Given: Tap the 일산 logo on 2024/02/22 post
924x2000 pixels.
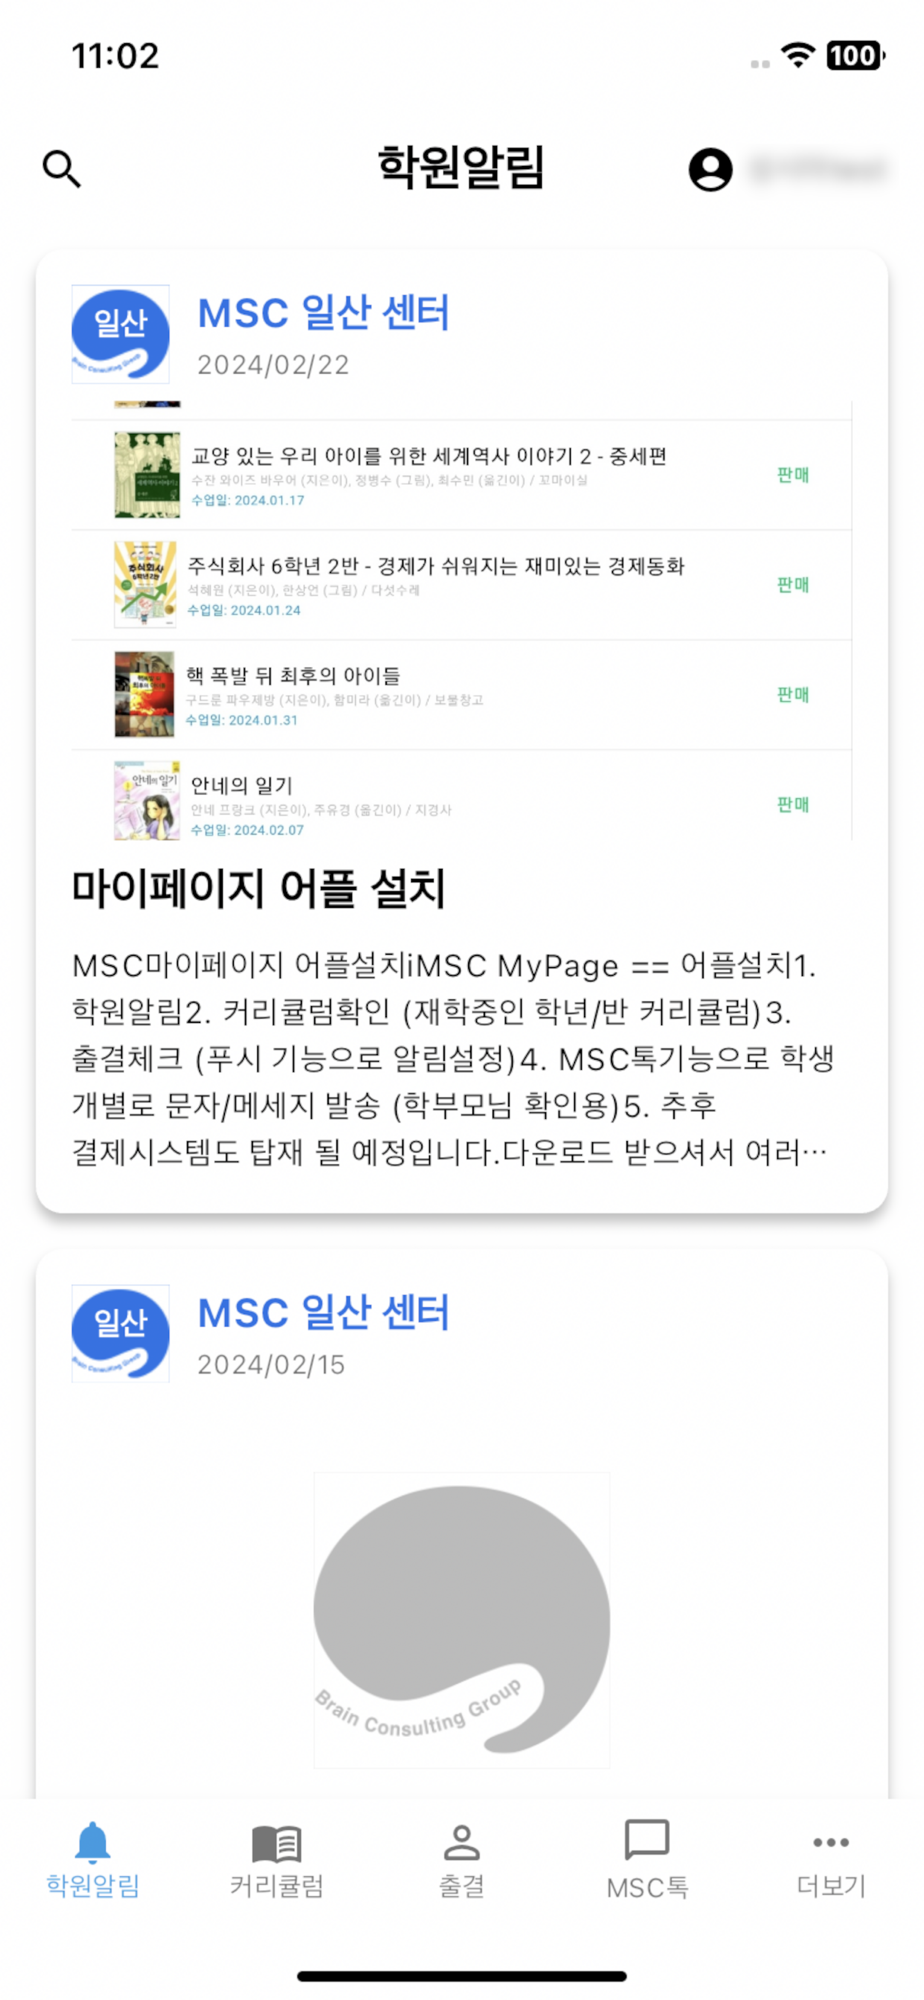Looking at the screenshot, I should coord(120,334).
